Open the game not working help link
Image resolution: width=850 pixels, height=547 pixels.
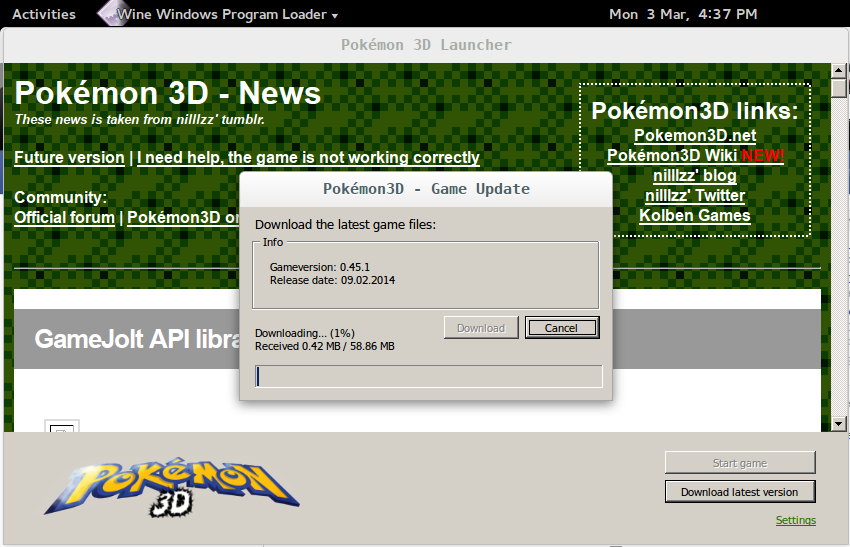tap(308, 158)
